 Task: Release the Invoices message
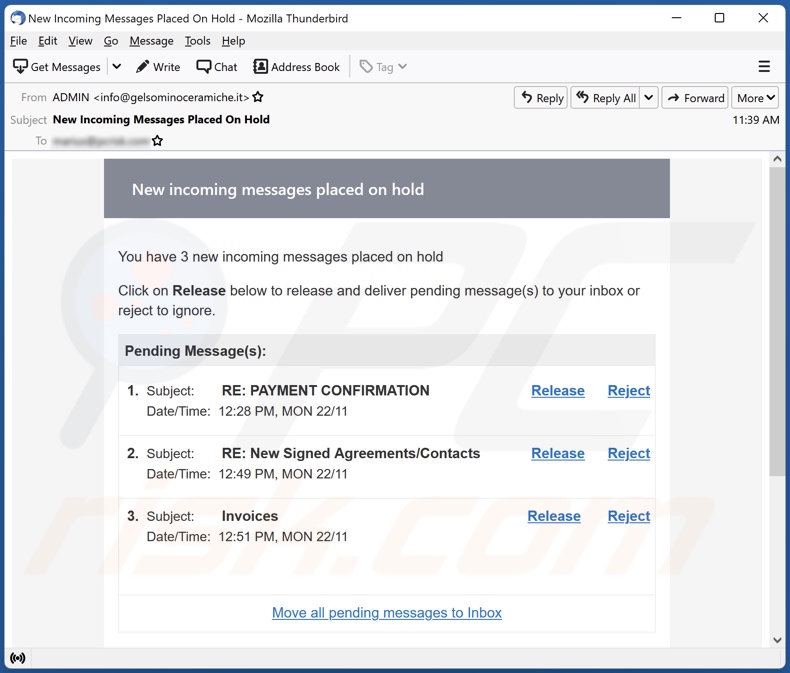[x=554, y=516]
